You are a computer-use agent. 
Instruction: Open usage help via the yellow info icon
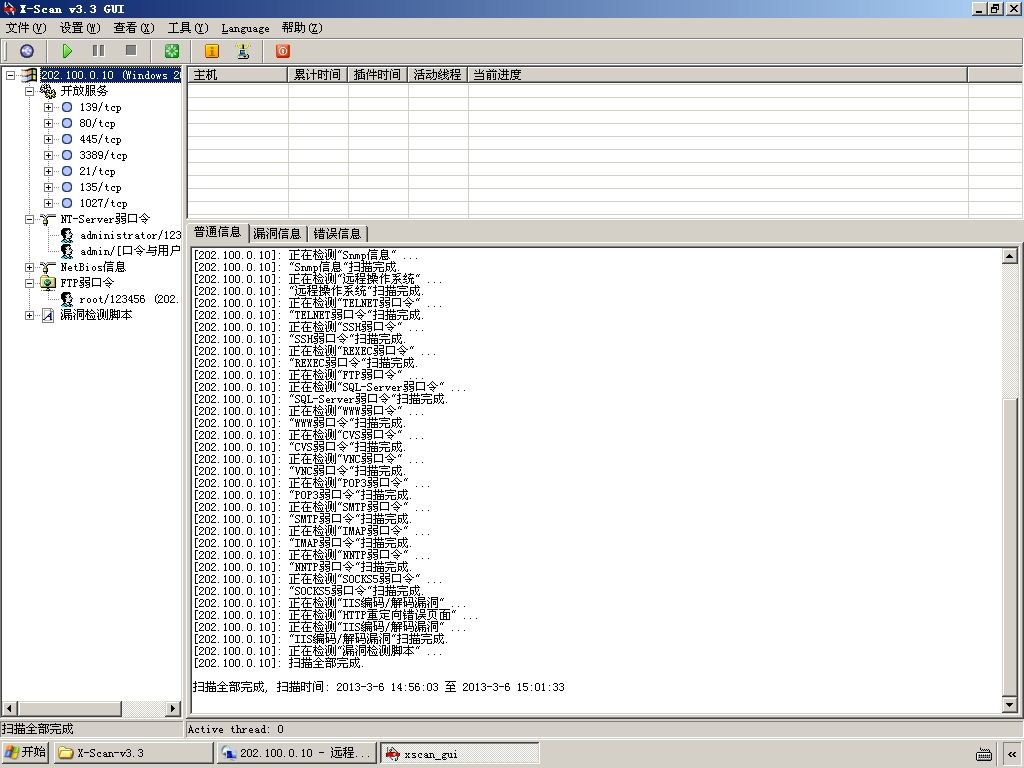tap(212, 51)
